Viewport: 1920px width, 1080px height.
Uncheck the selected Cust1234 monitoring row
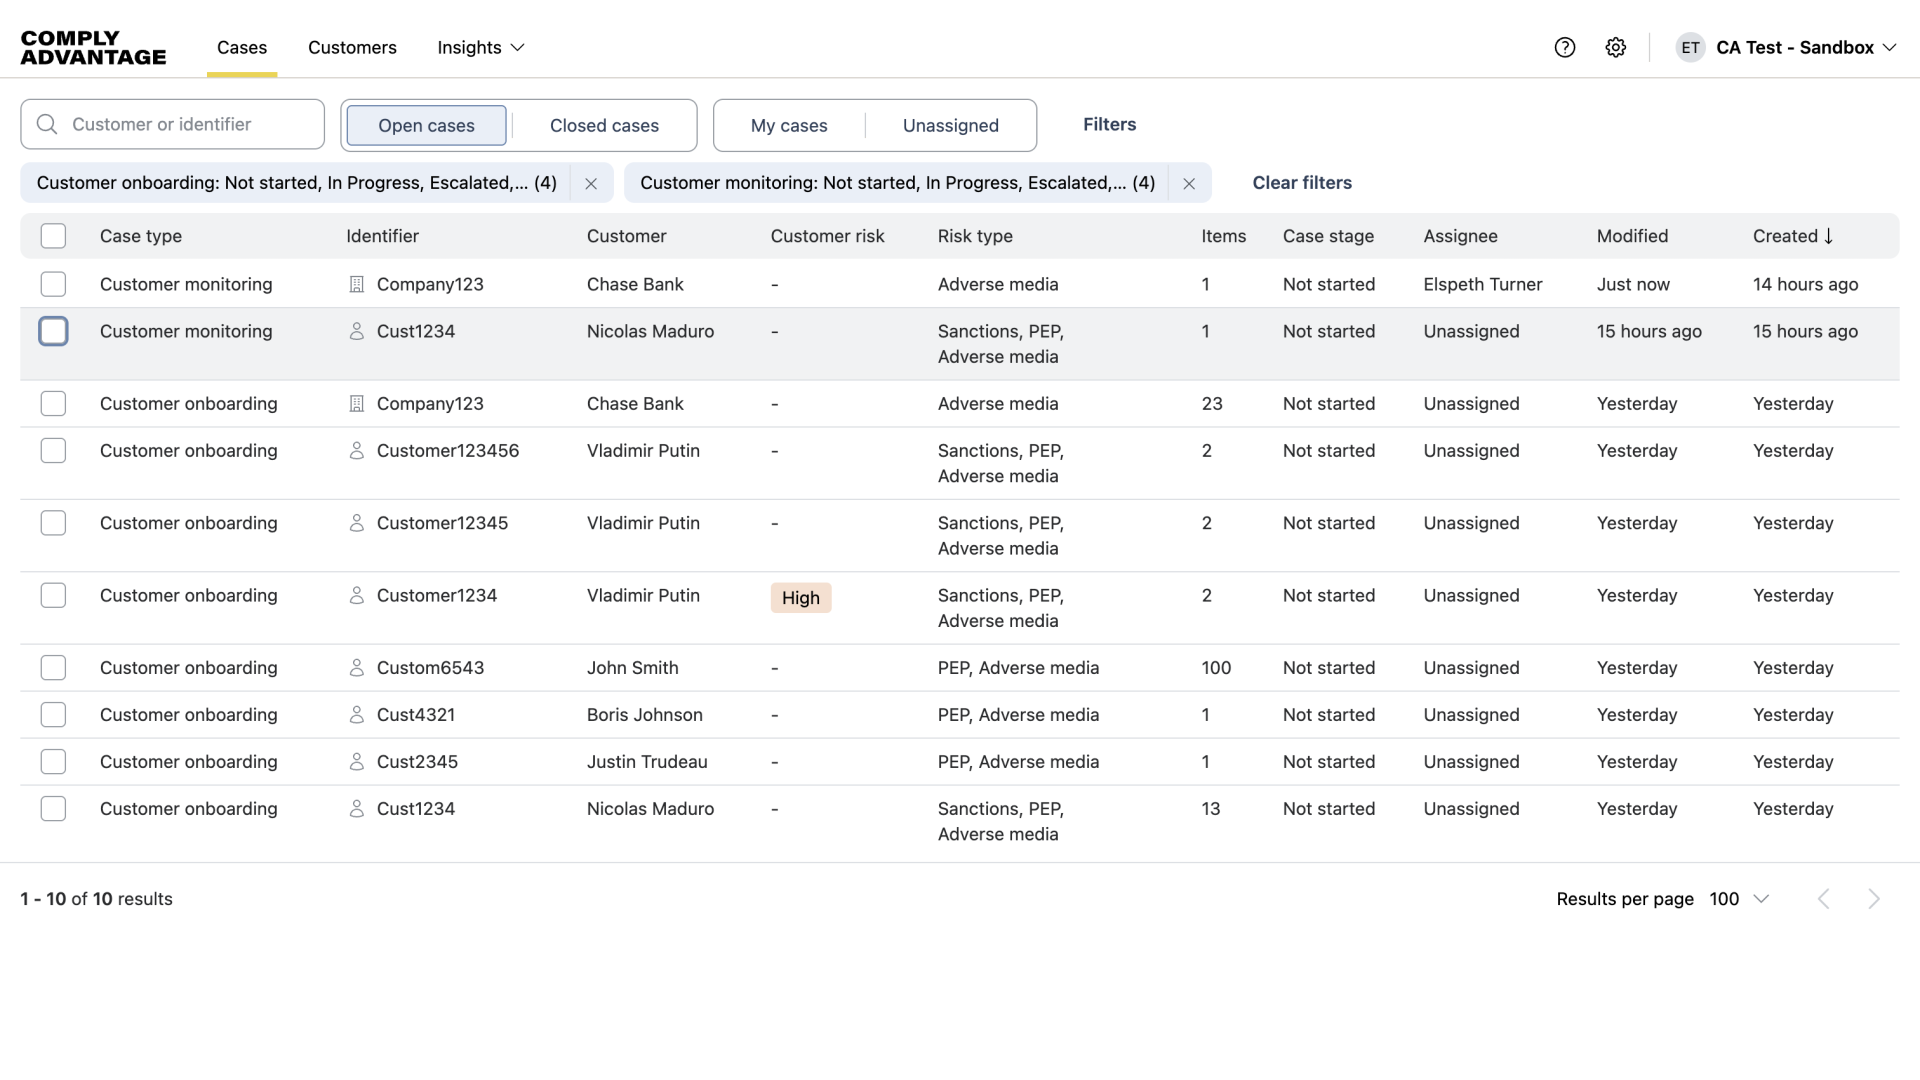53,331
